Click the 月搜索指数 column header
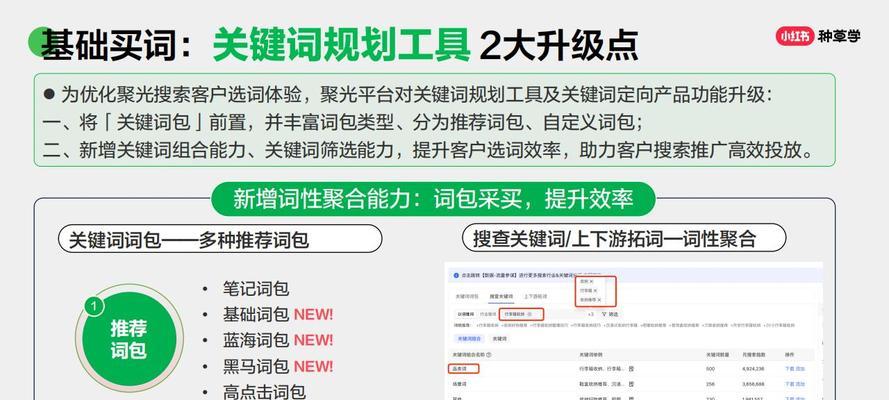The width and height of the screenshot is (889, 400). (x=753, y=355)
